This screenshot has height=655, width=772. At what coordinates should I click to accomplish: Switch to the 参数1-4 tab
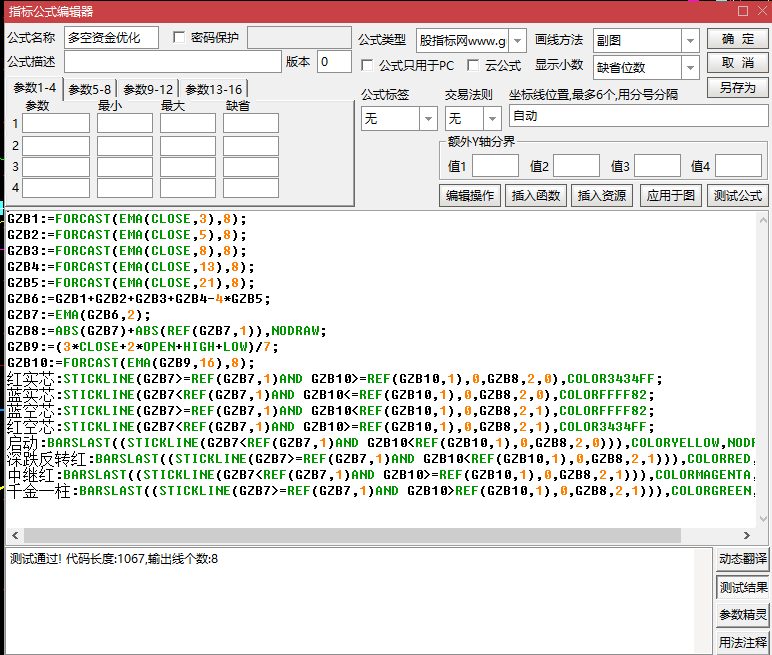(x=34, y=88)
